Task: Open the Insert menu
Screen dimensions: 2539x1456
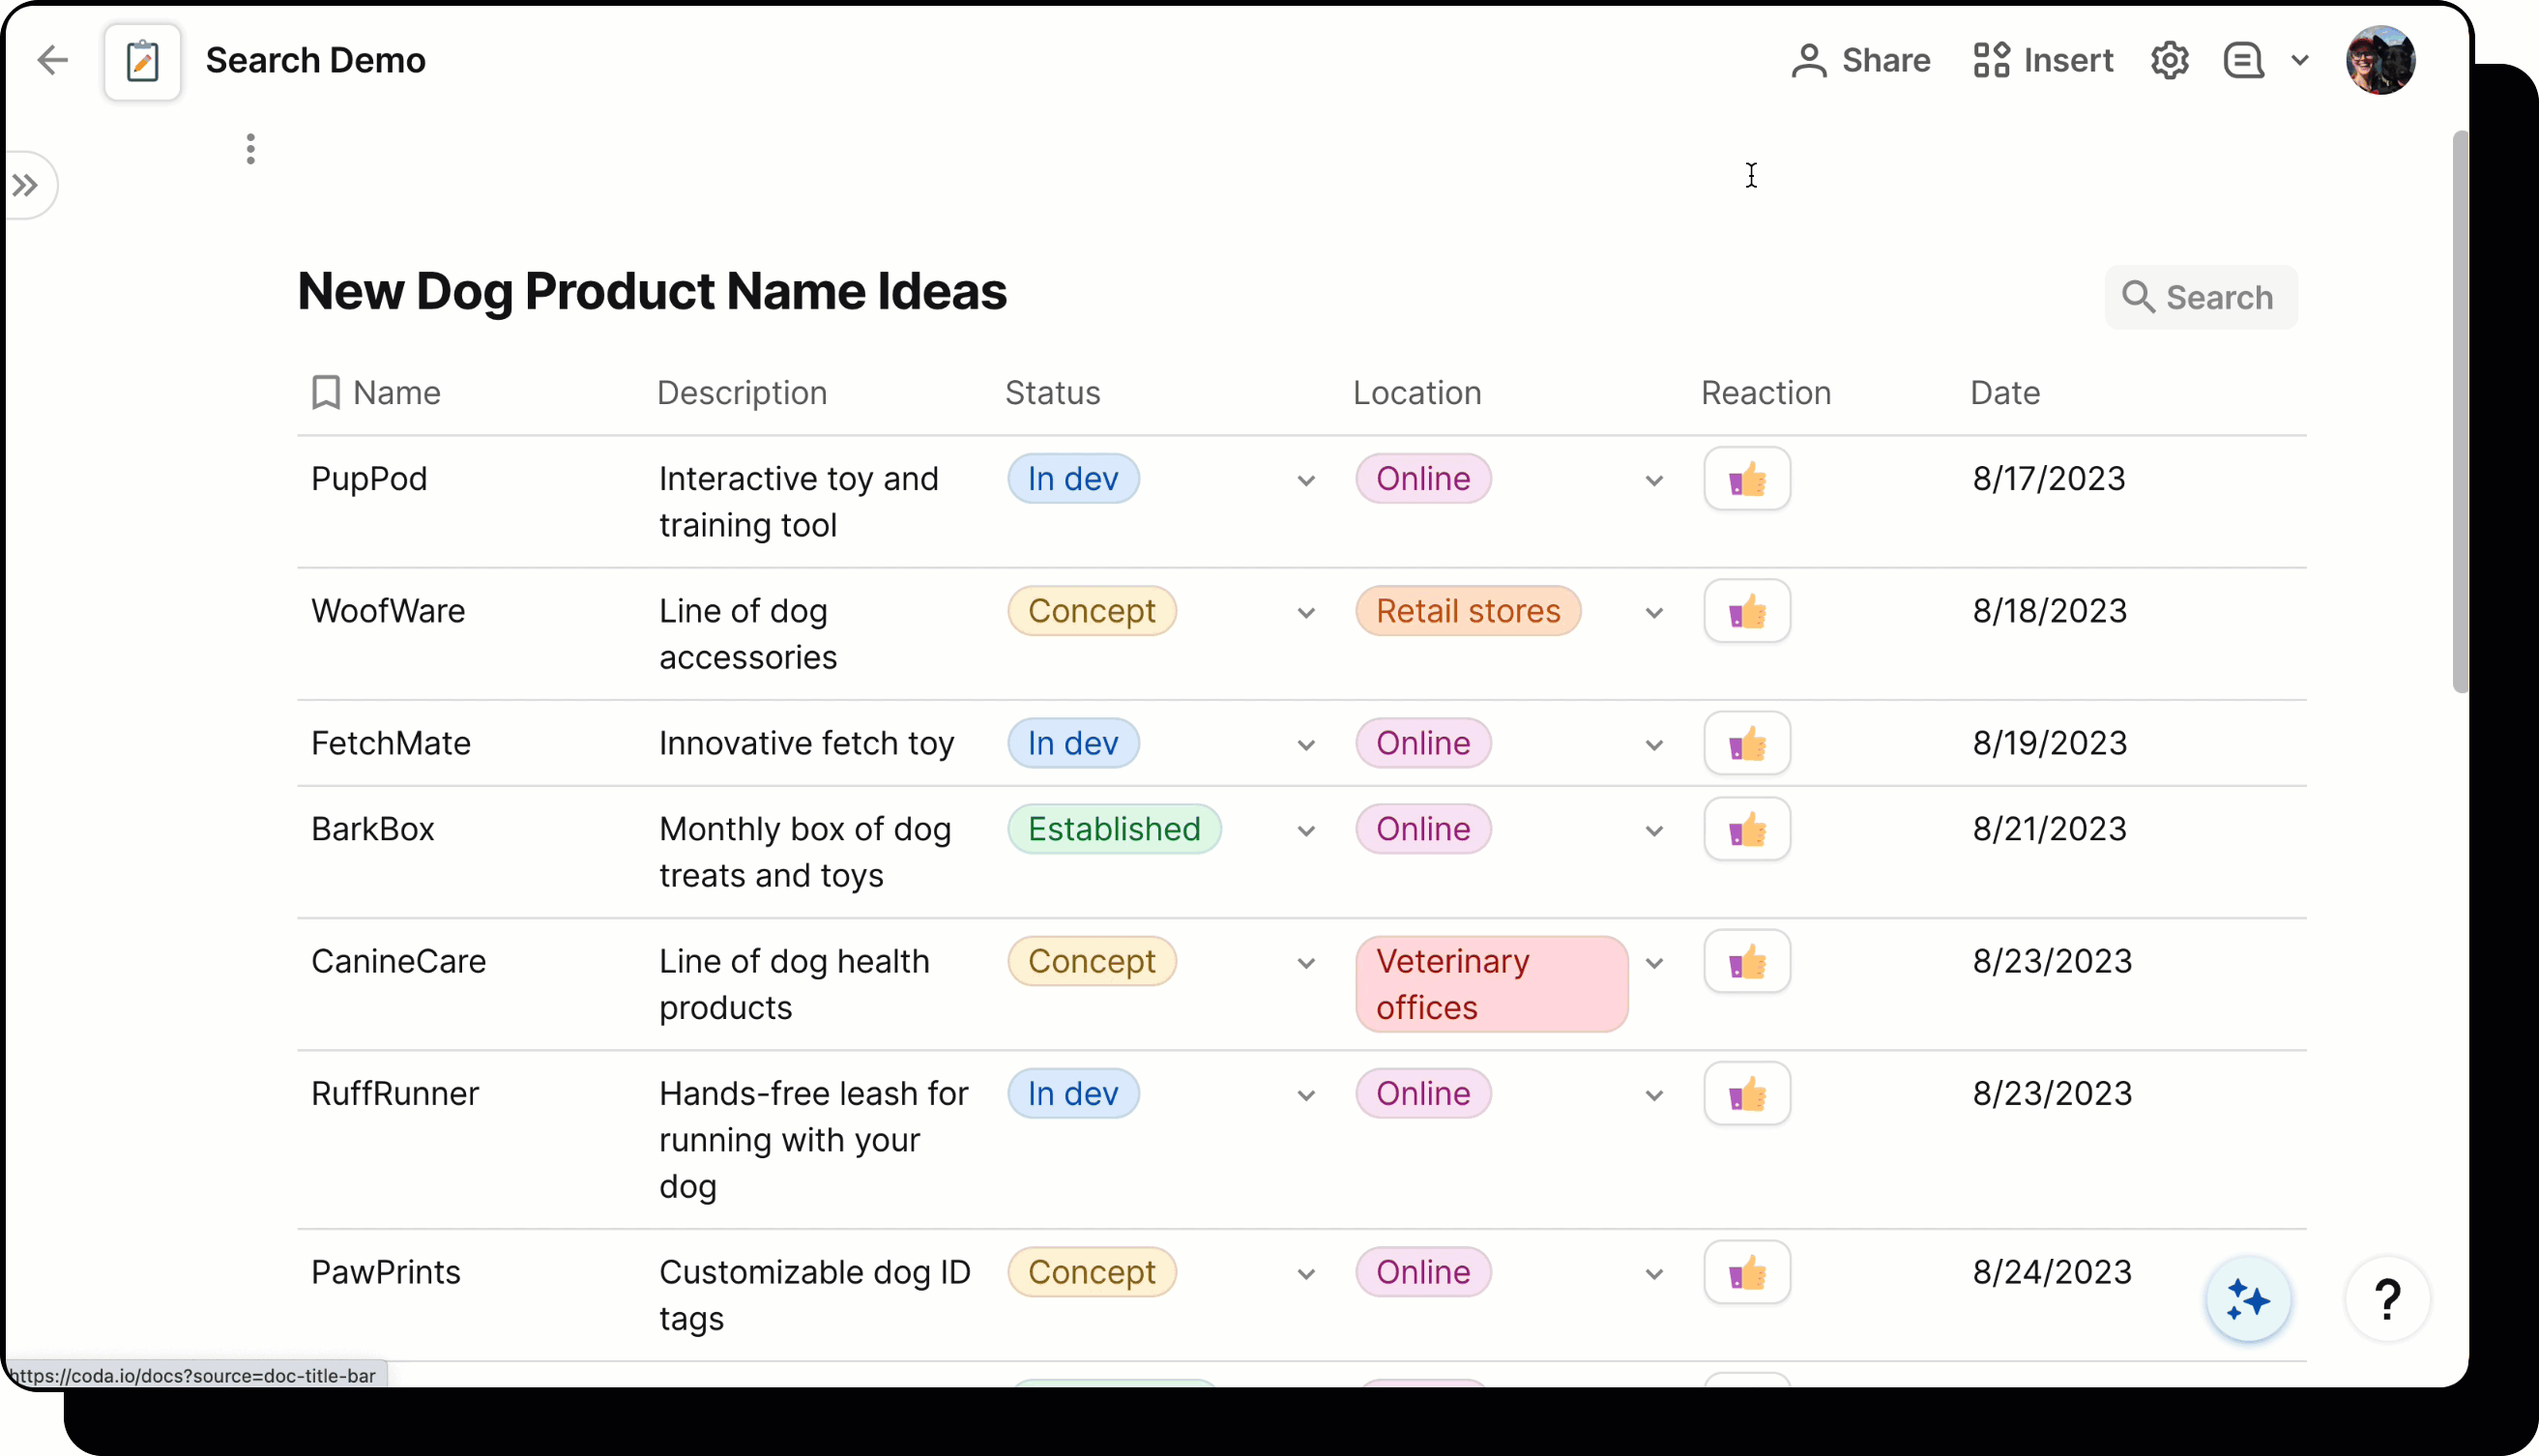Action: [2043, 60]
